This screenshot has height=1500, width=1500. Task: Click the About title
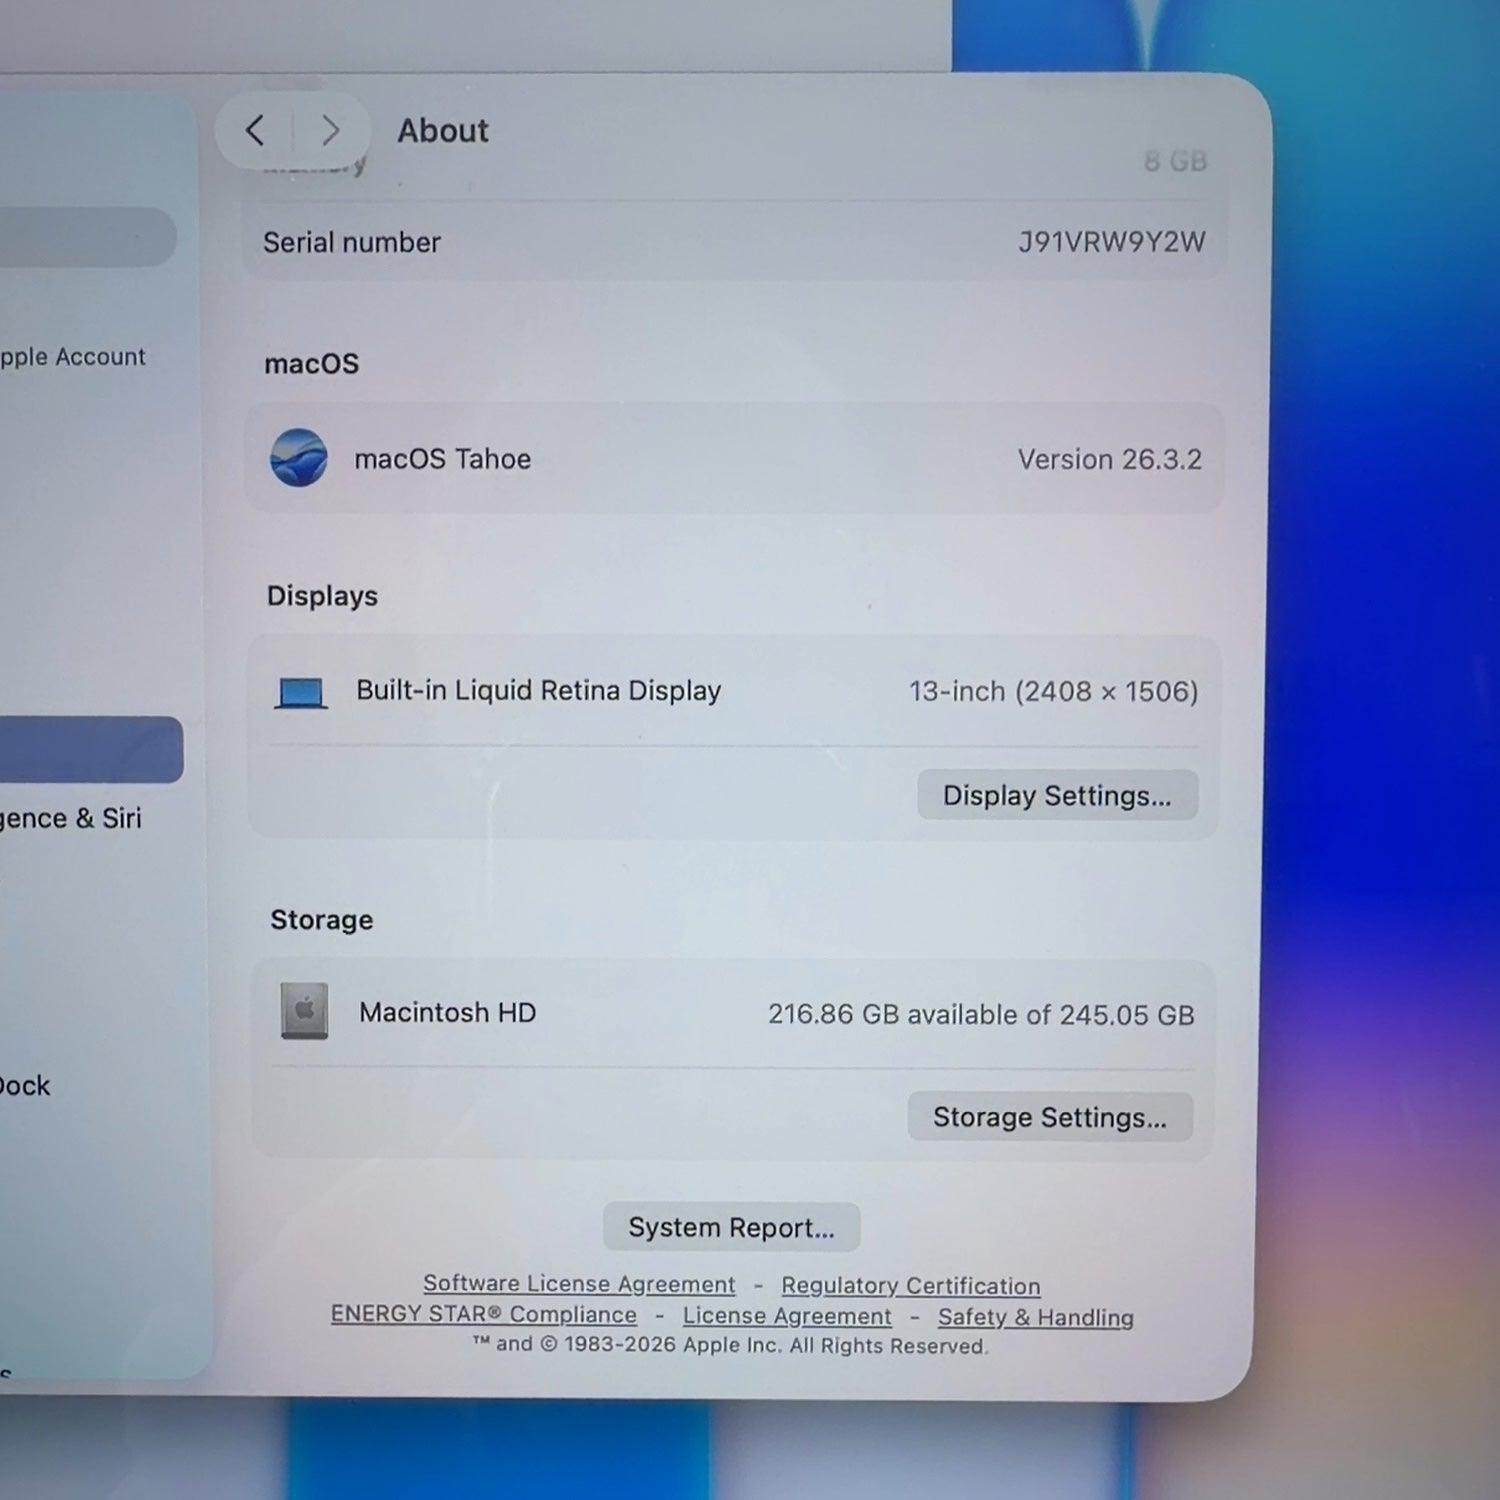point(443,131)
